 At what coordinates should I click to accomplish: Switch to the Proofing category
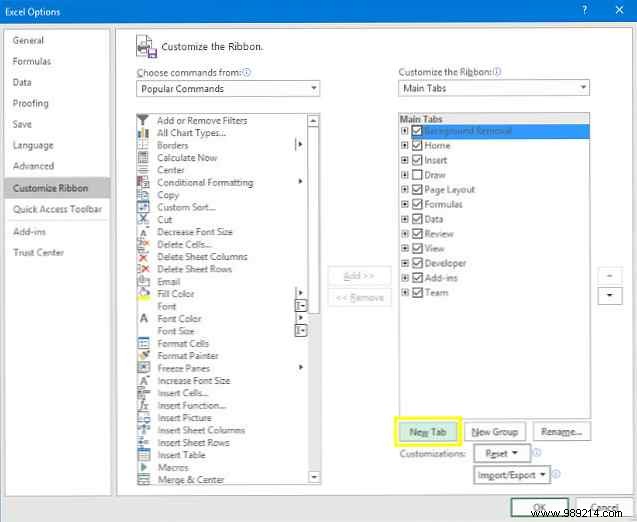[x=30, y=103]
